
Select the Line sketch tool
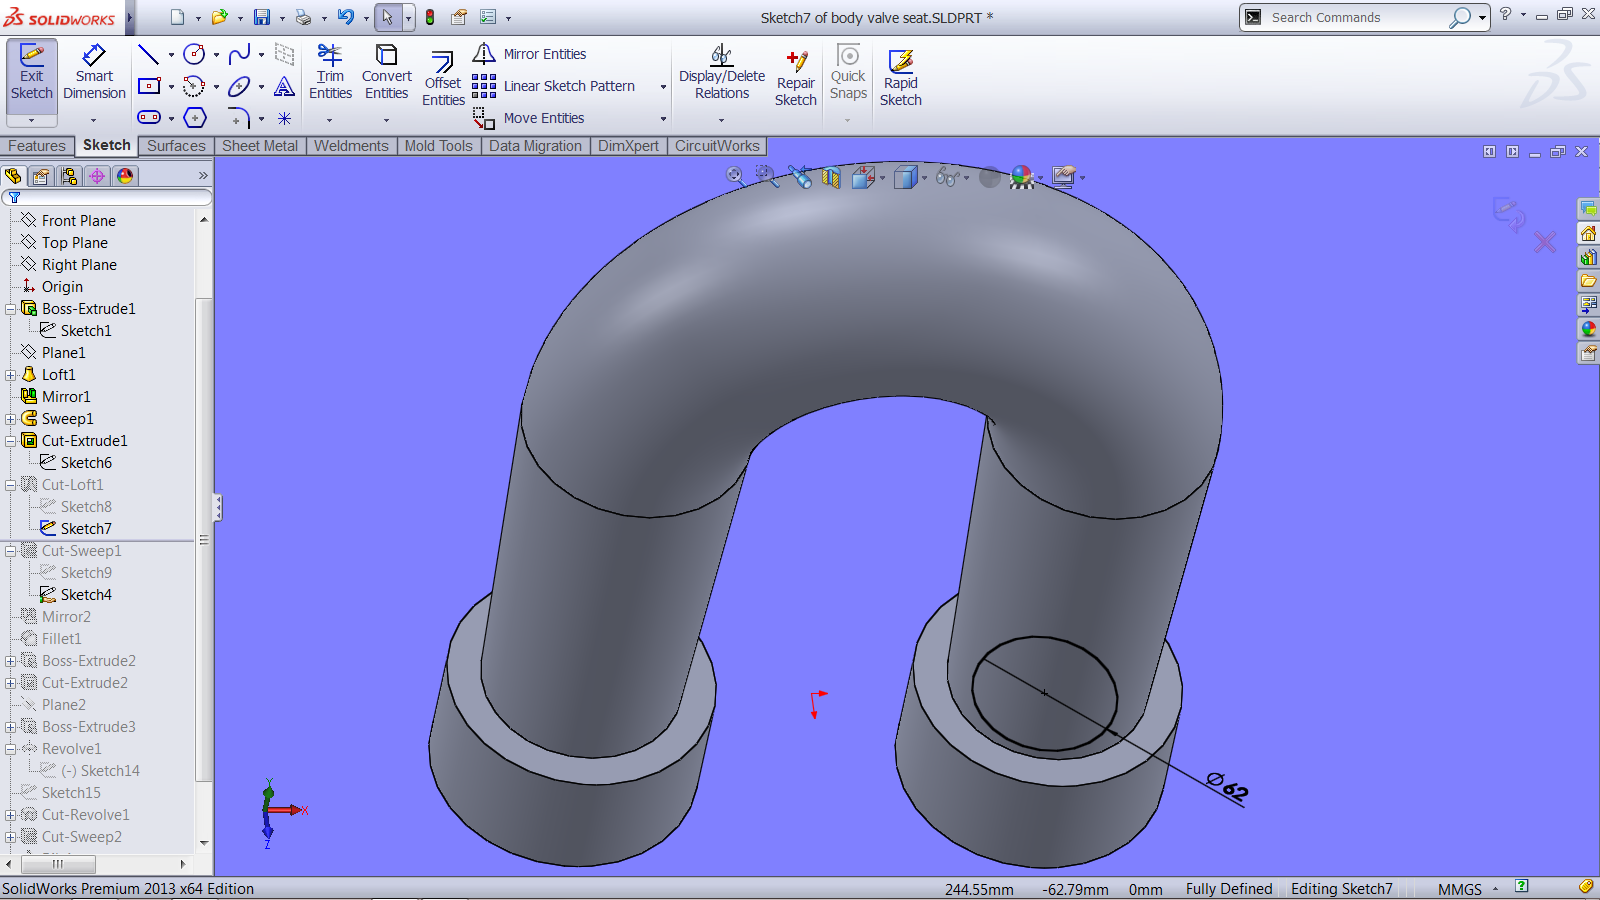[x=148, y=53]
